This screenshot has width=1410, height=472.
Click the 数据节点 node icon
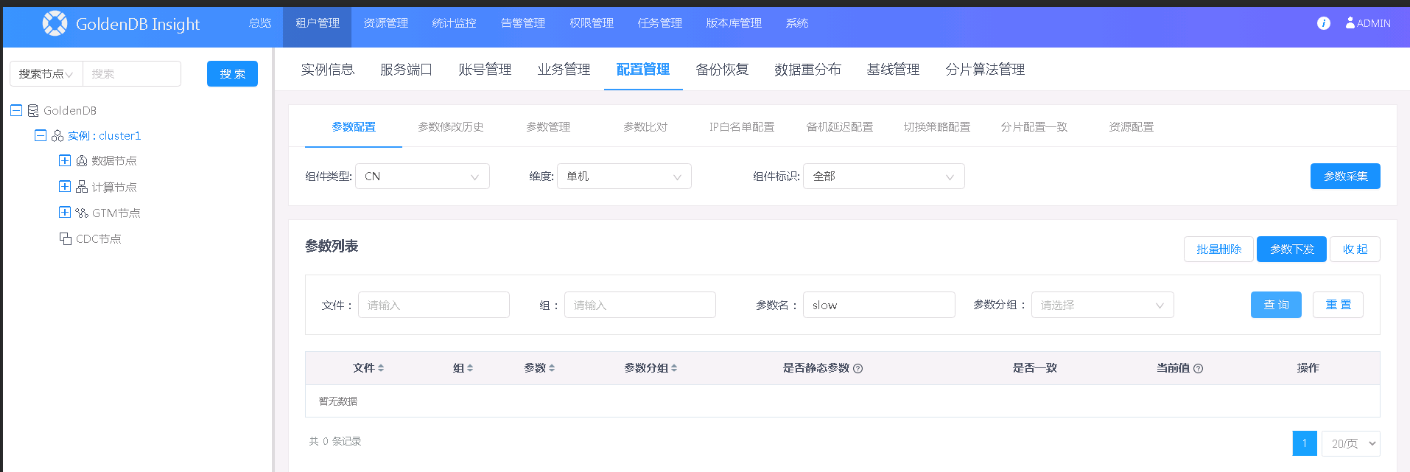coord(82,160)
